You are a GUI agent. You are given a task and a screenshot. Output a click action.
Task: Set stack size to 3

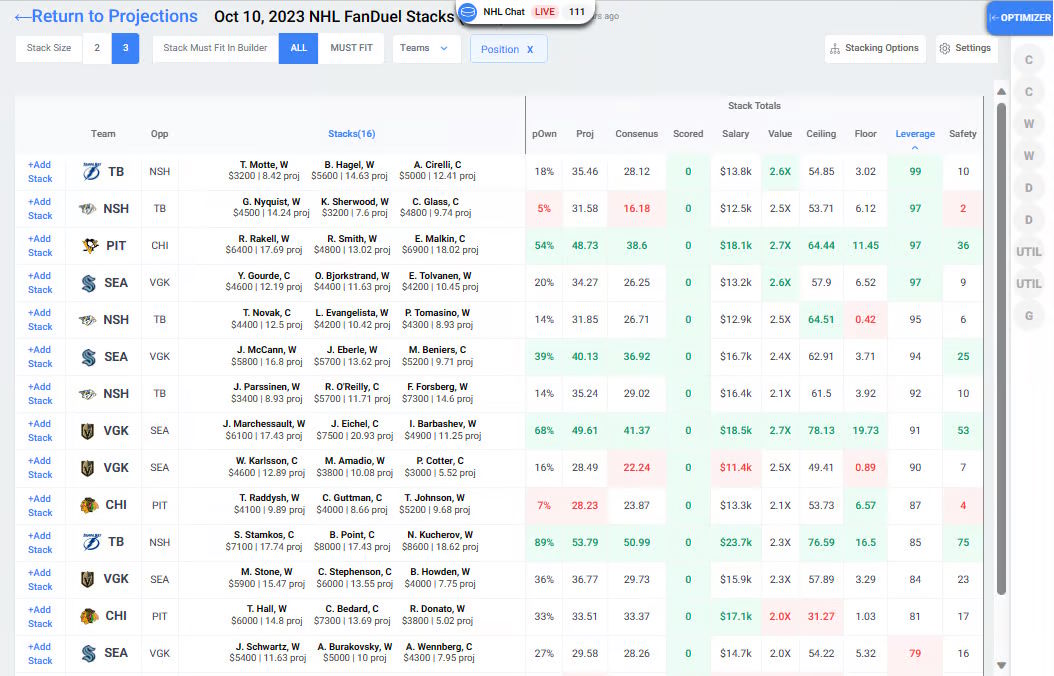click(125, 48)
